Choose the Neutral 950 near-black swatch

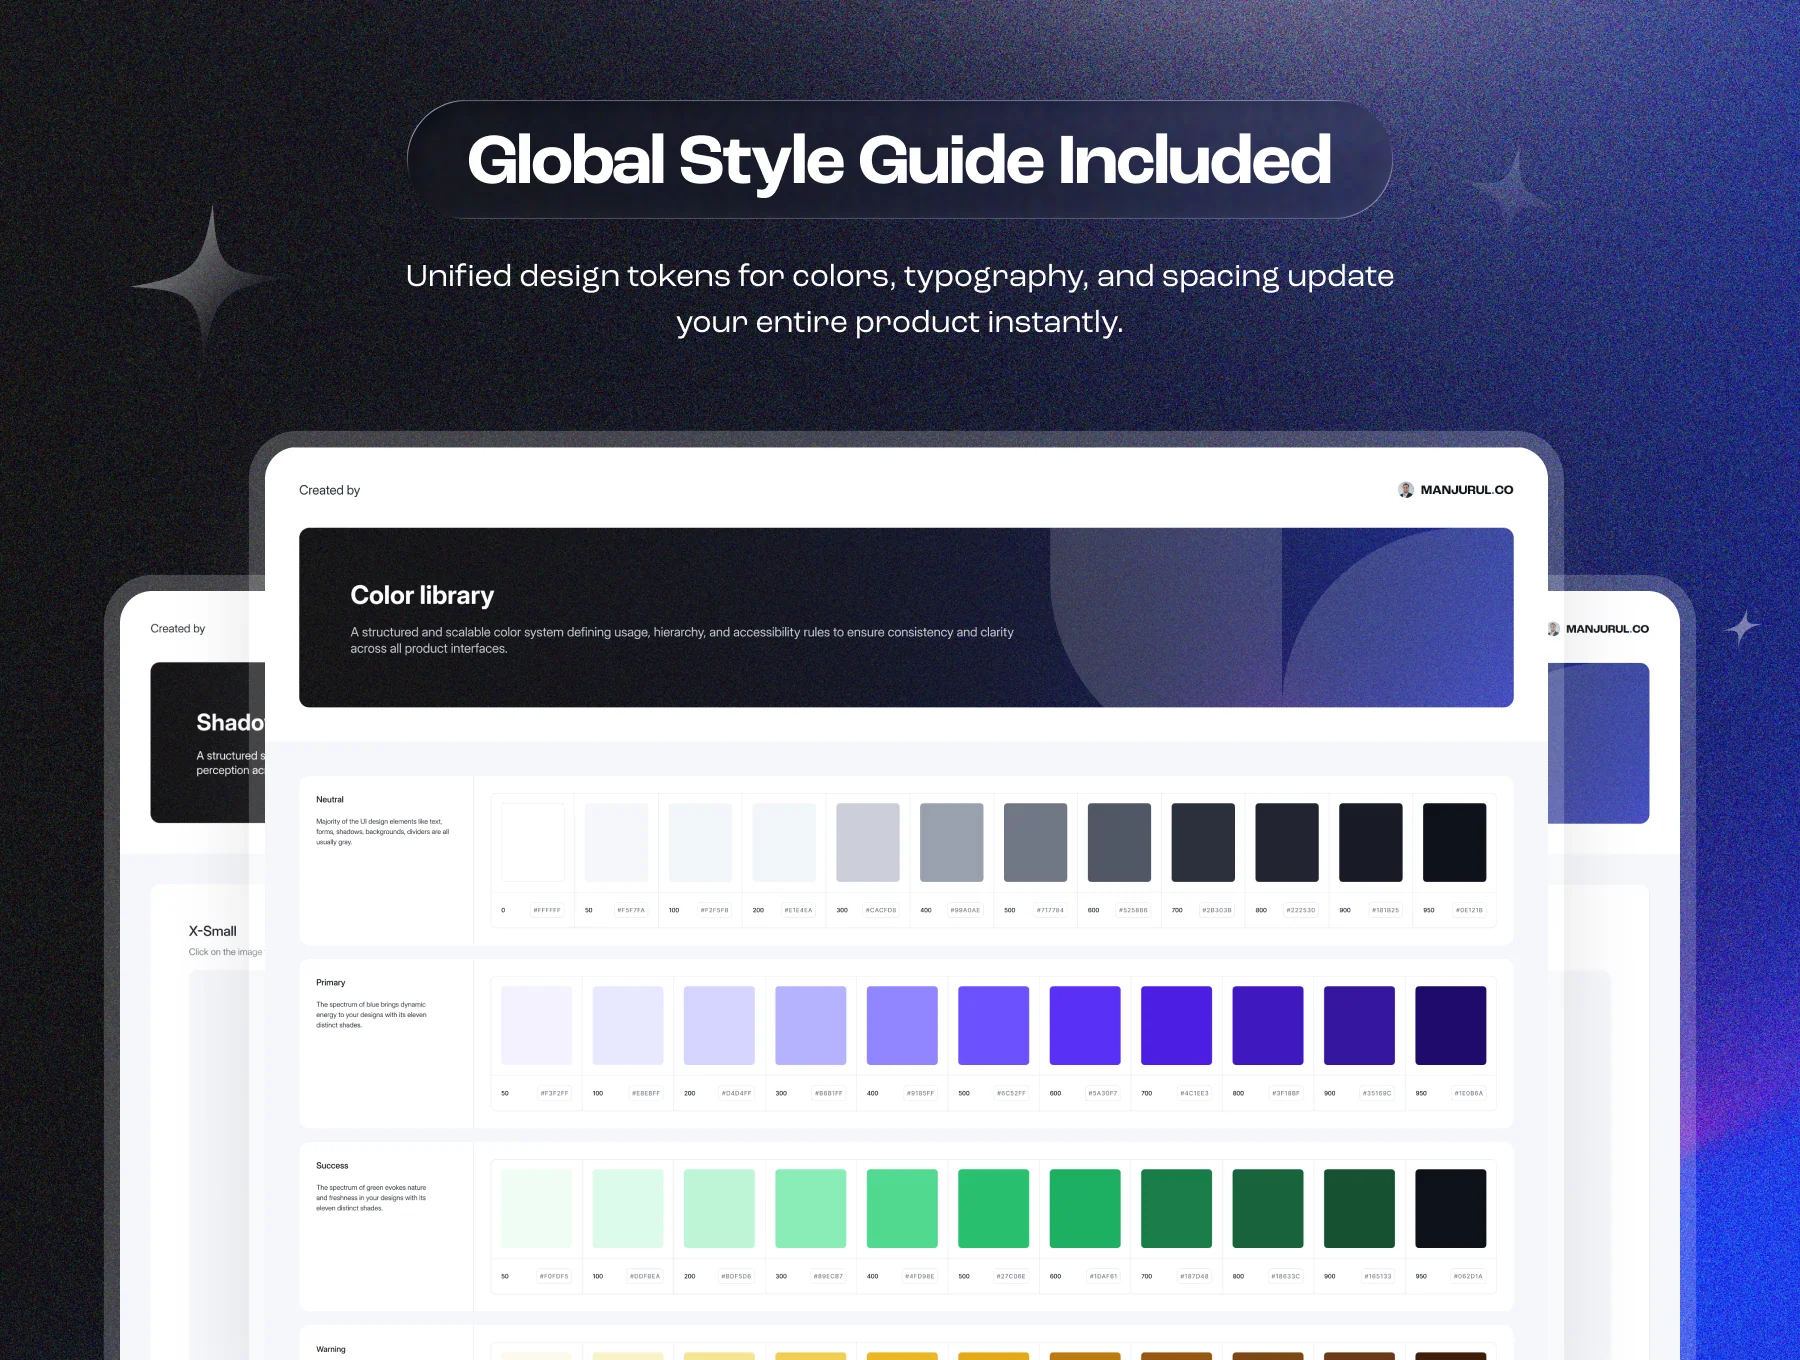click(1455, 842)
